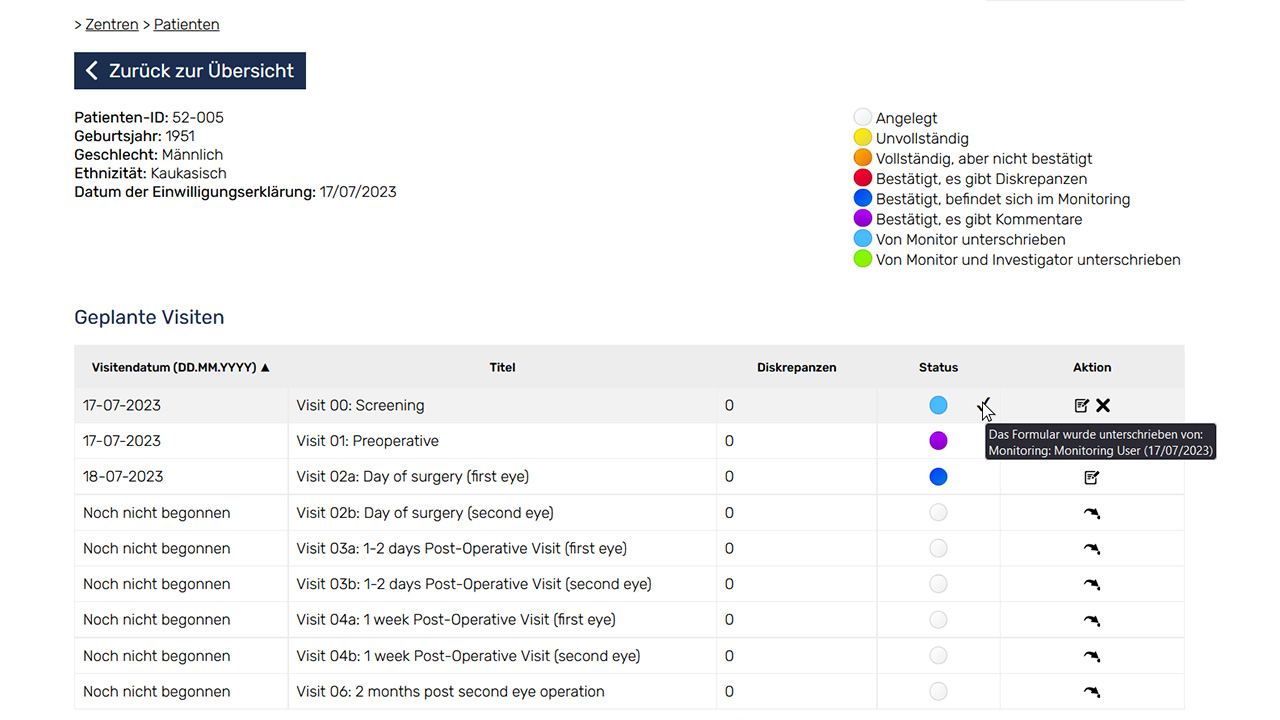Click the Titel column header
This screenshot has width=1280, height=720.
tap(502, 367)
